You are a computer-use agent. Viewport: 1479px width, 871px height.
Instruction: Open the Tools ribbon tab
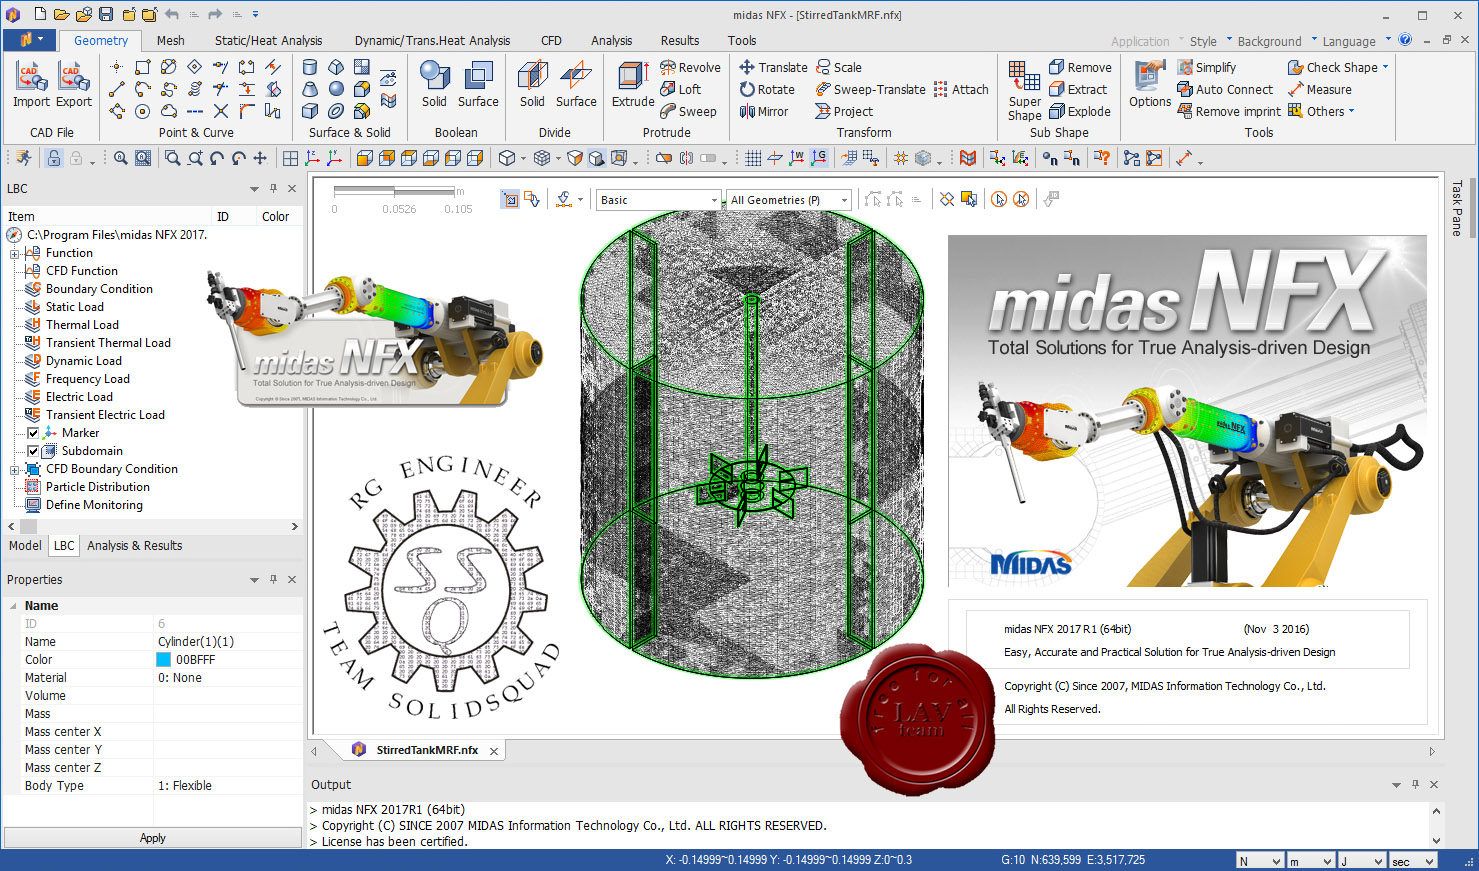742,41
